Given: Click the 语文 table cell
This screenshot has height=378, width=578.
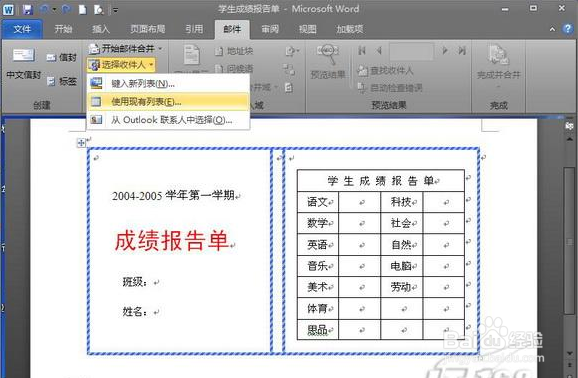Looking at the screenshot, I should [x=318, y=202].
